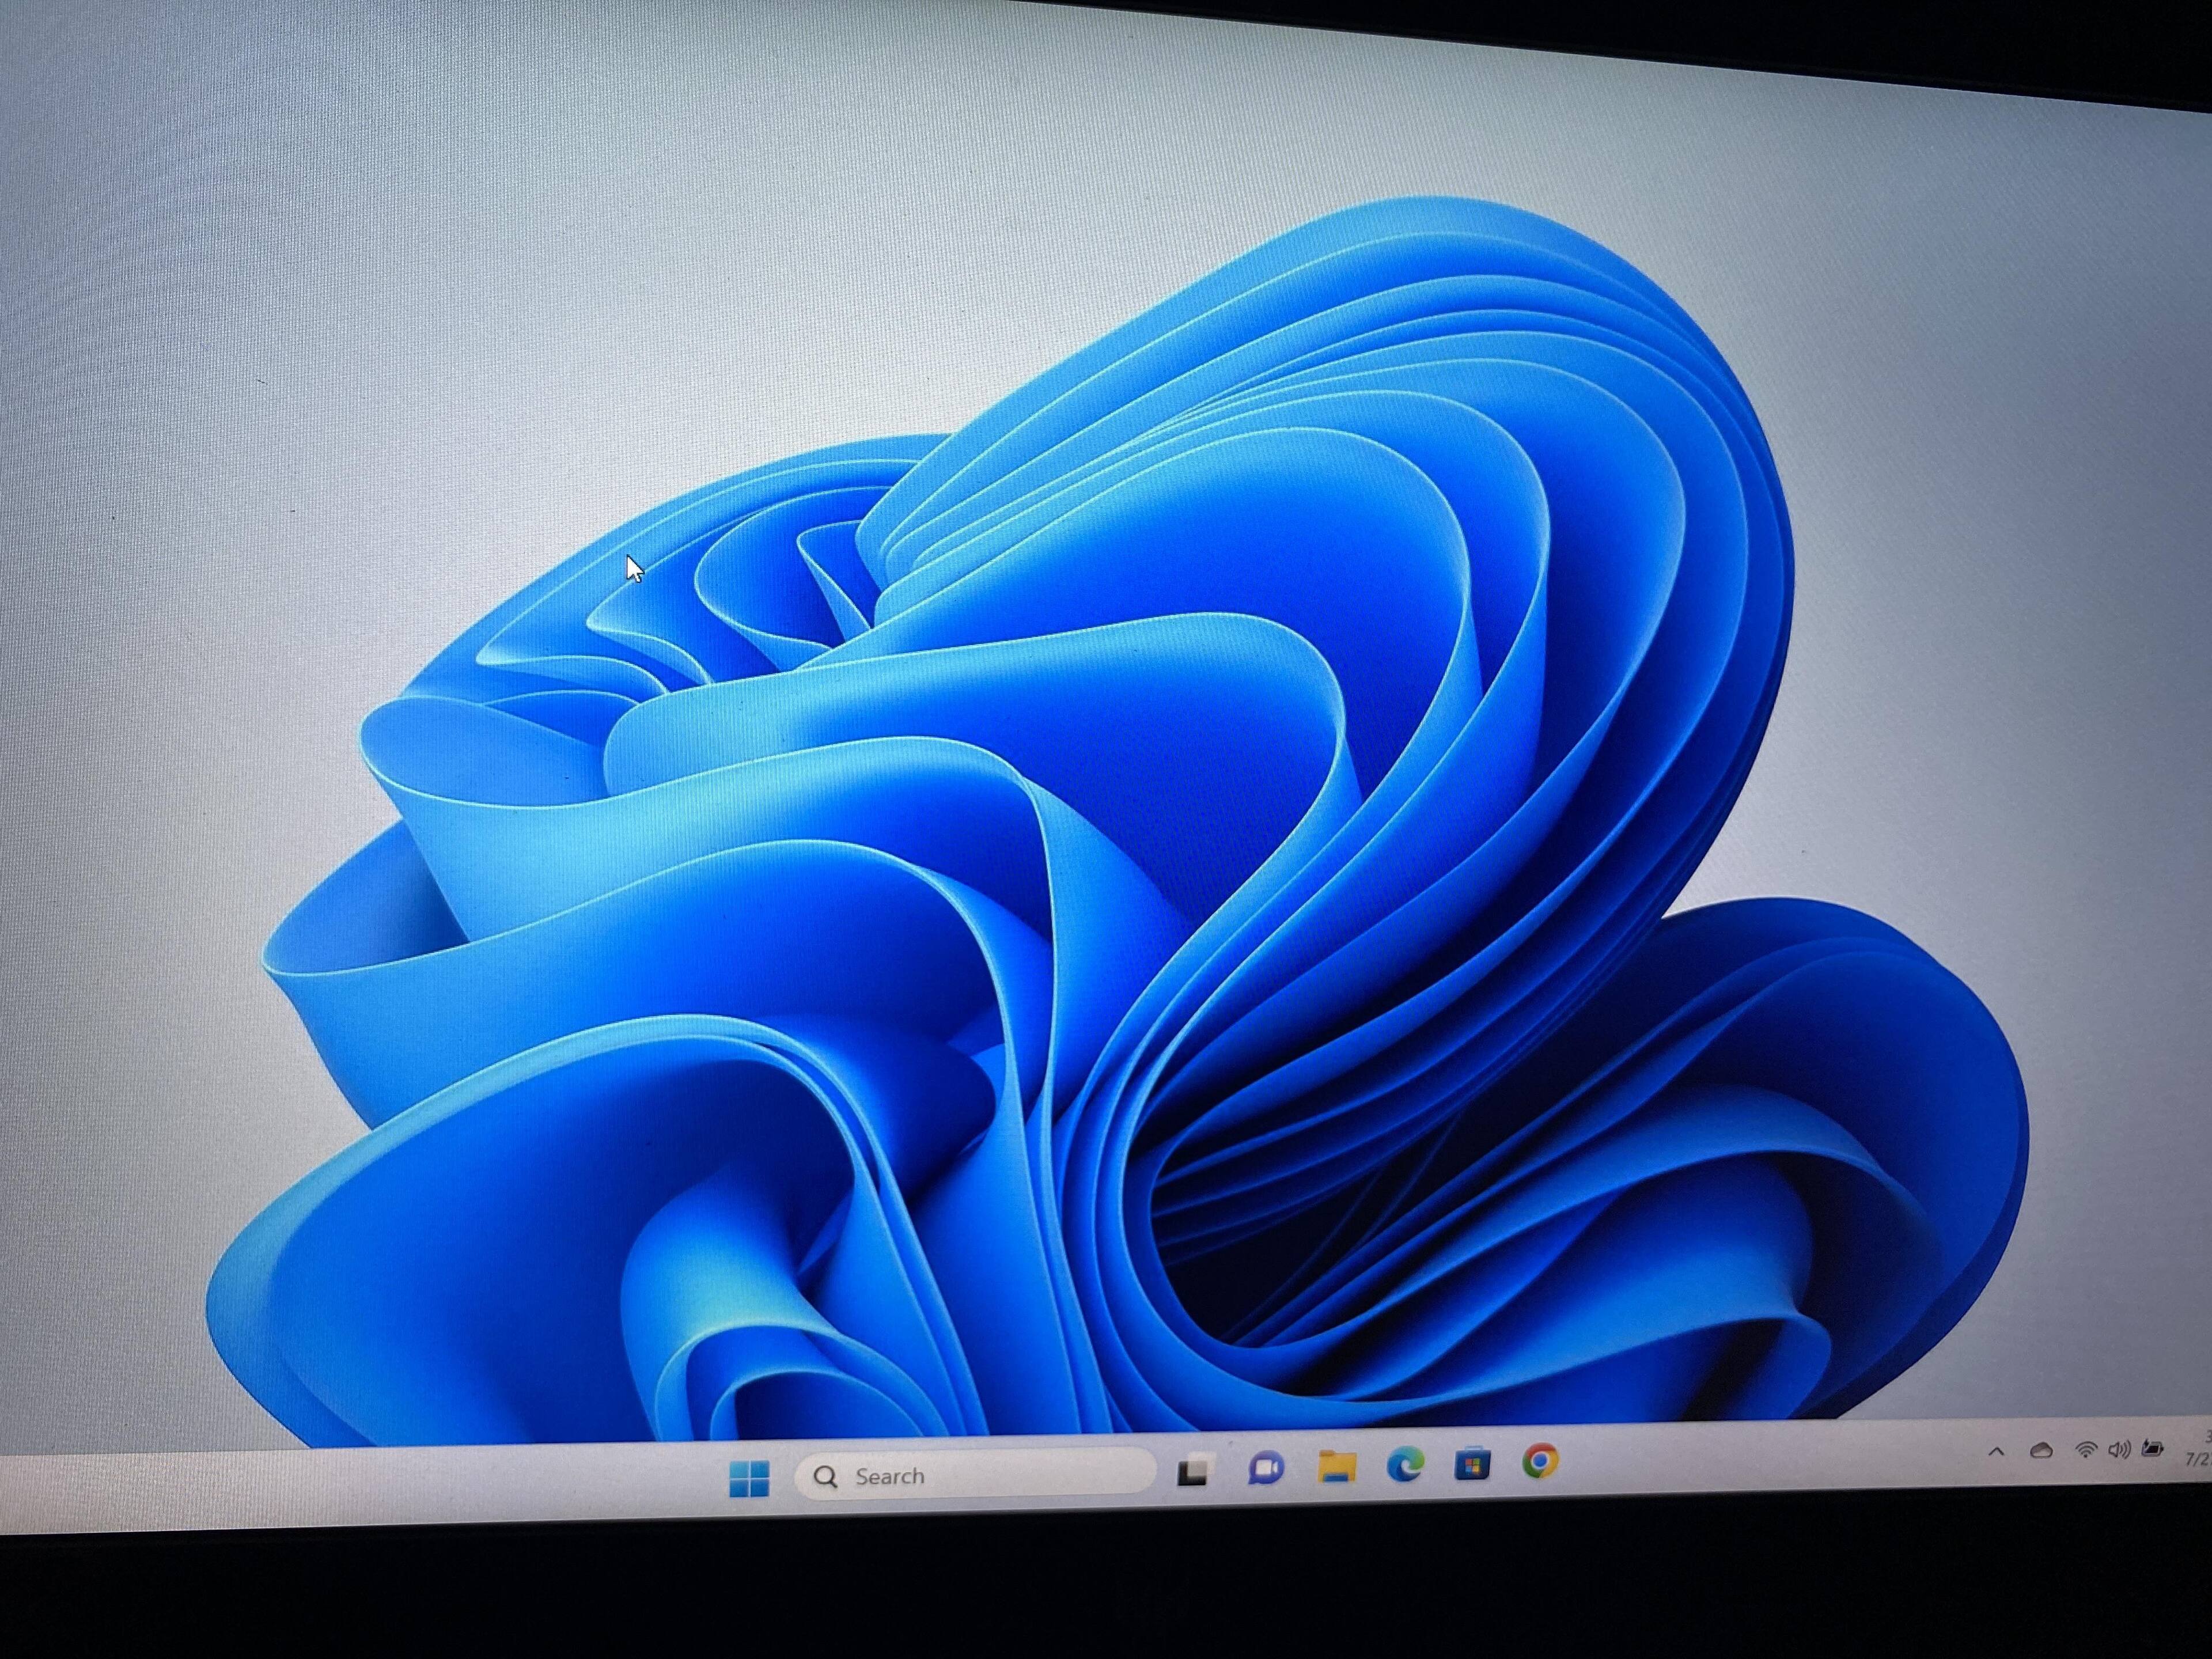The height and width of the screenshot is (1659, 2212).
Task: Open the Windows Start menu
Action: click(749, 1478)
